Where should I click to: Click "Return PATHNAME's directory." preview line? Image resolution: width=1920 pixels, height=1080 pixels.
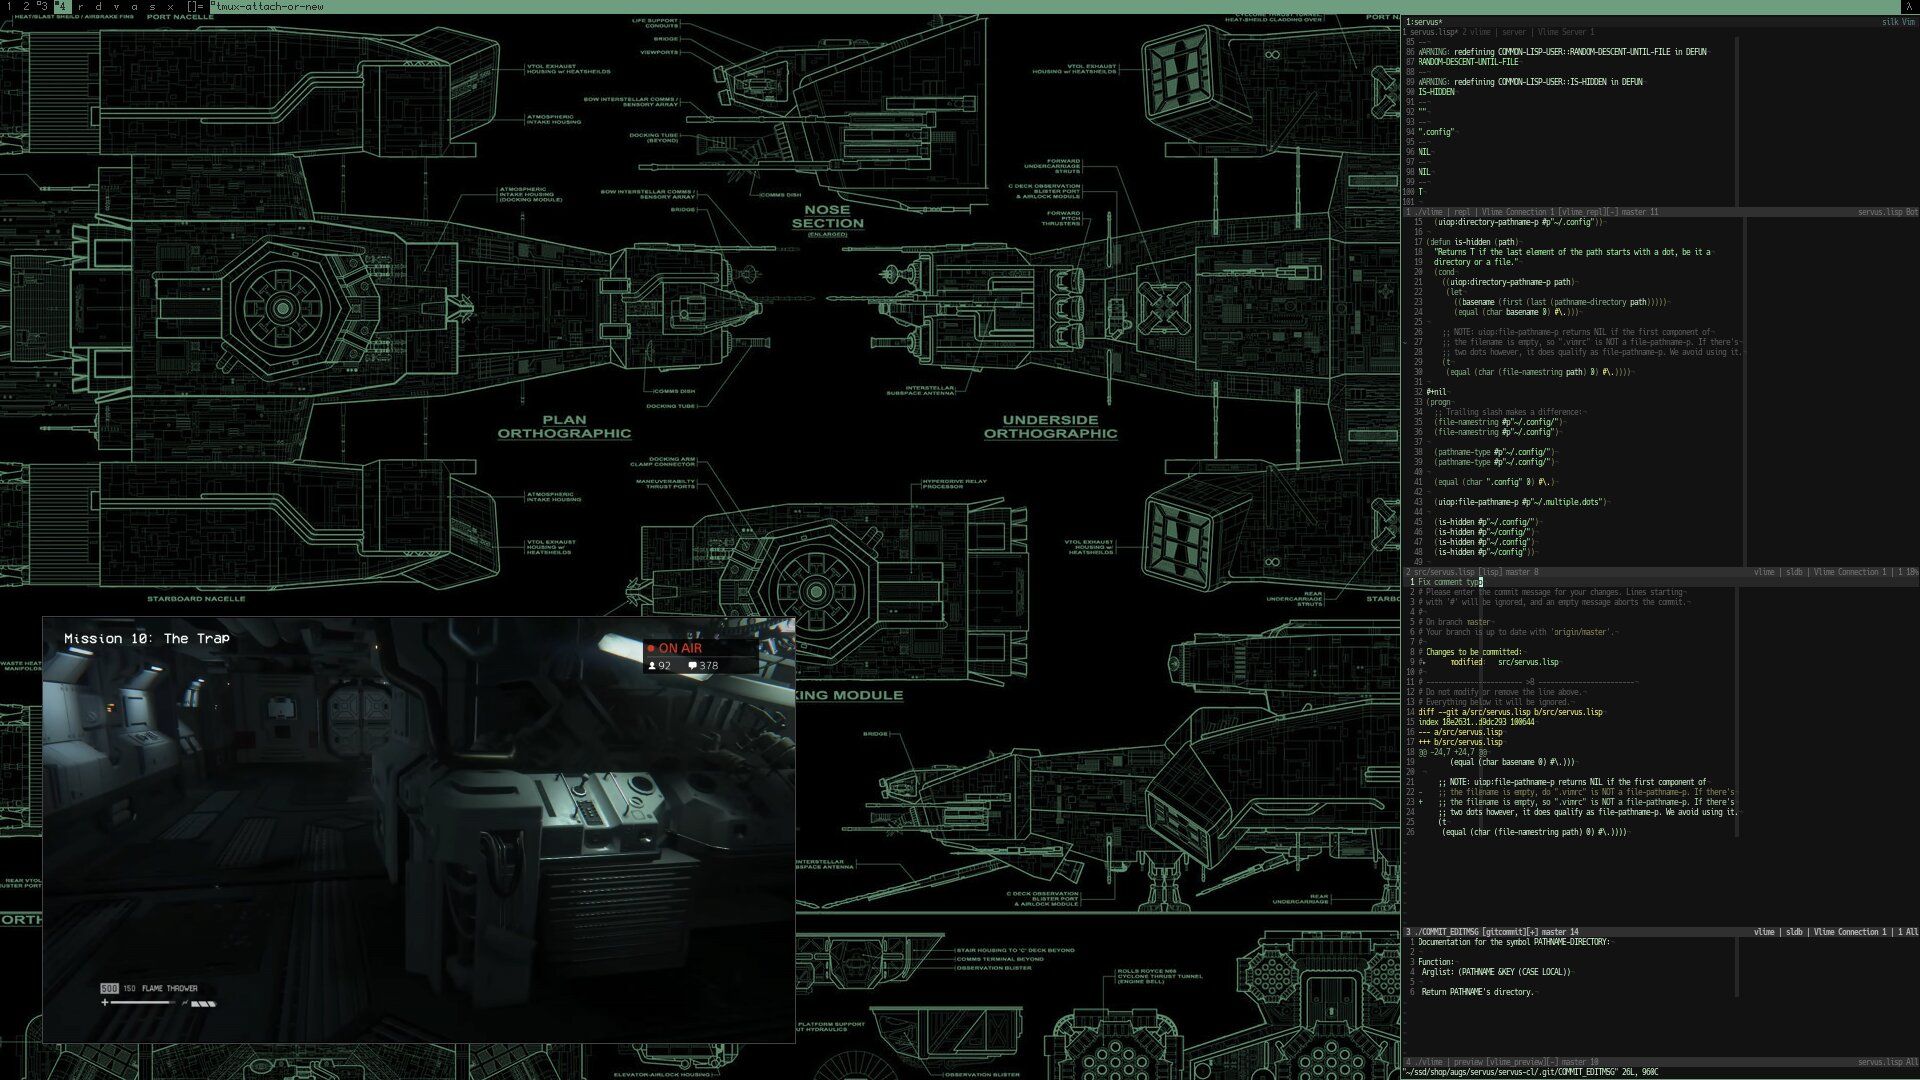tap(1477, 992)
